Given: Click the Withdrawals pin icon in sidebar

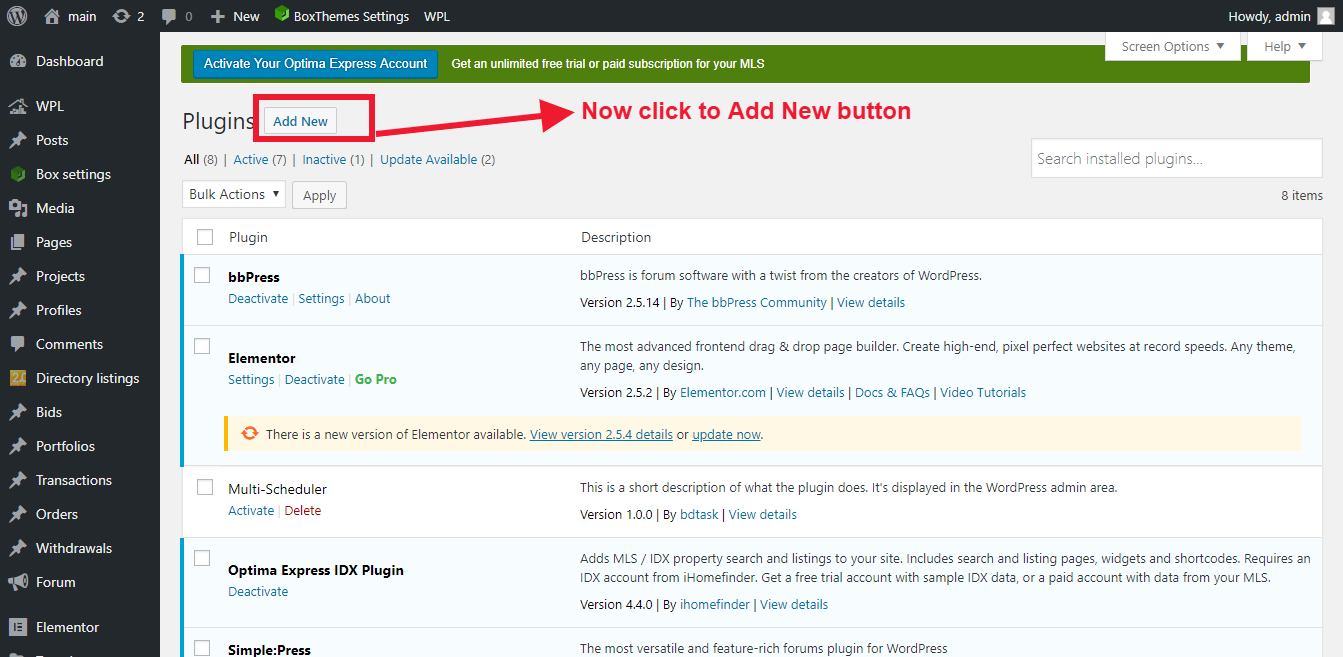Looking at the screenshot, I should (18, 548).
